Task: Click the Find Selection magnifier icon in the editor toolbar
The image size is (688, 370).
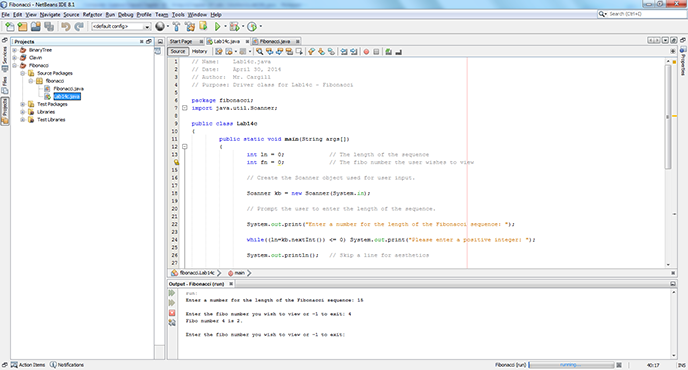Action: tap(260, 52)
